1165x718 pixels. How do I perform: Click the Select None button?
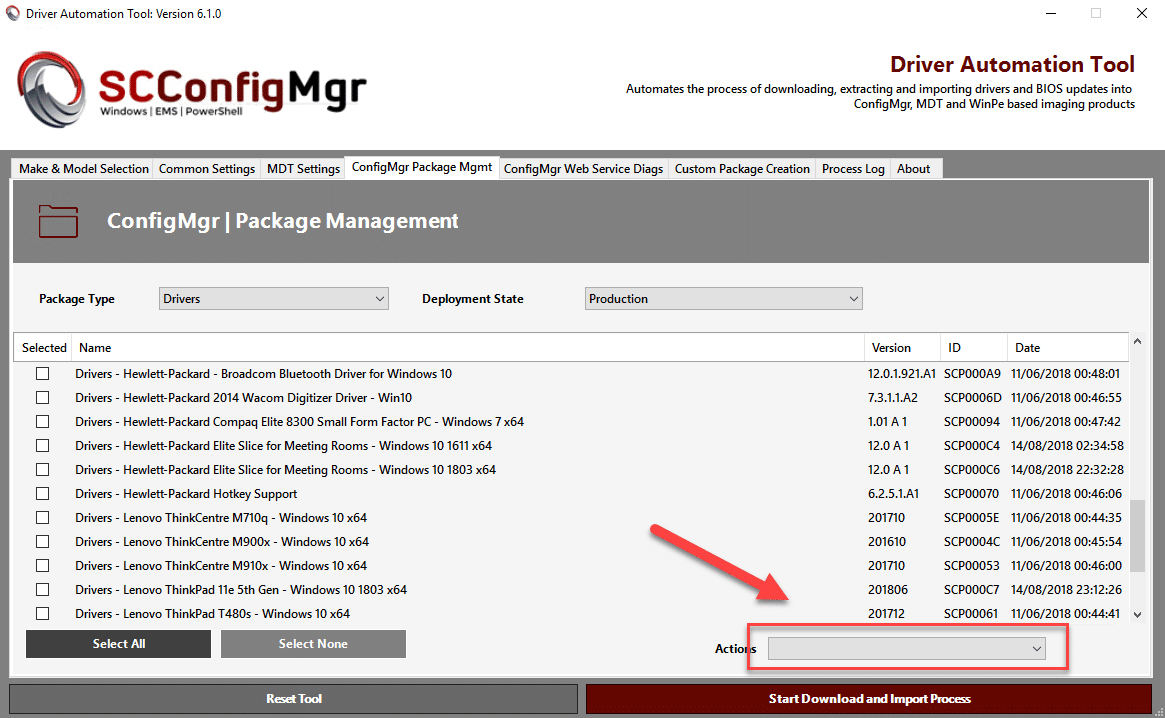click(x=313, y=643)
